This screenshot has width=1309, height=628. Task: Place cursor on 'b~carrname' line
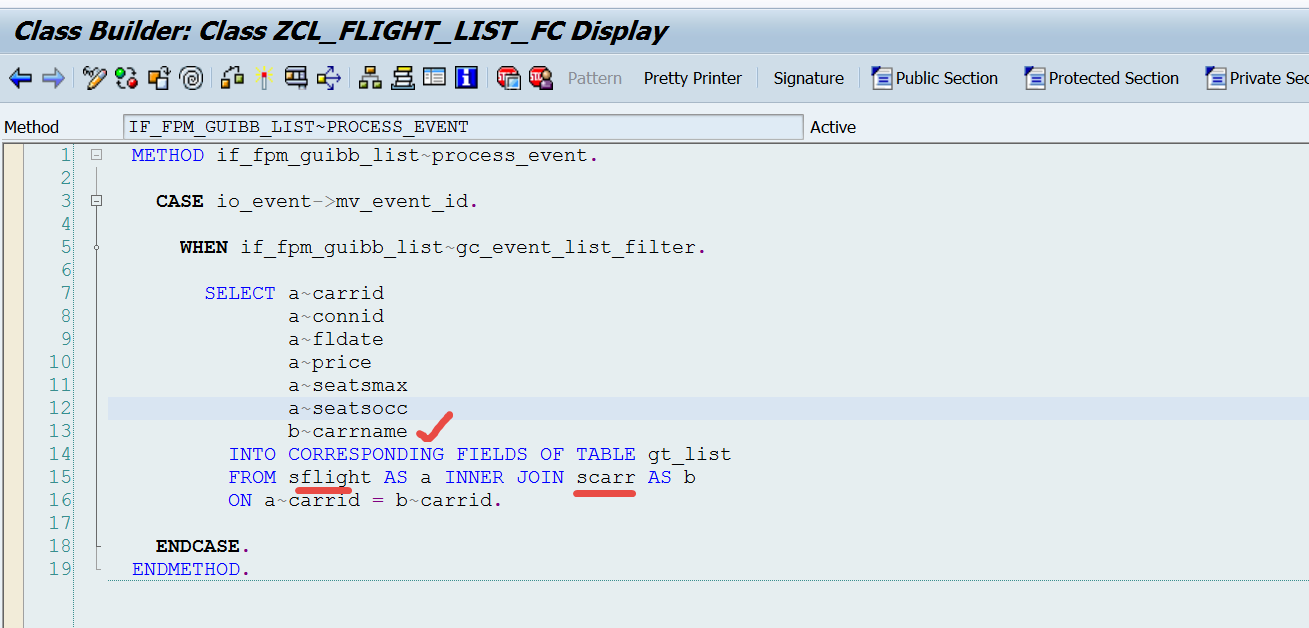coord(348,431)
